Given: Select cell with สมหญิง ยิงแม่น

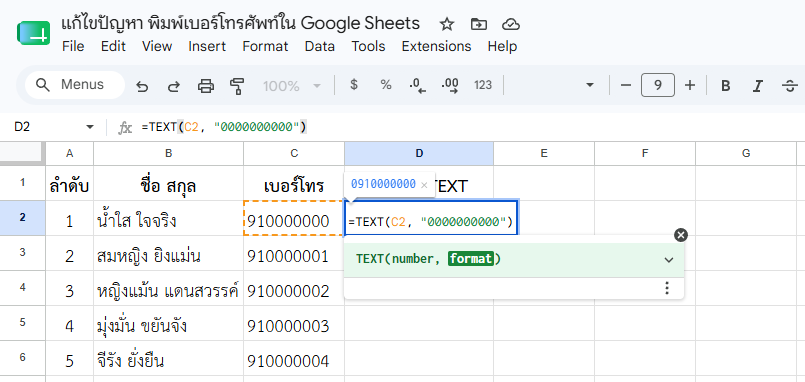Looking at the screenshot, I should (168, 253).
